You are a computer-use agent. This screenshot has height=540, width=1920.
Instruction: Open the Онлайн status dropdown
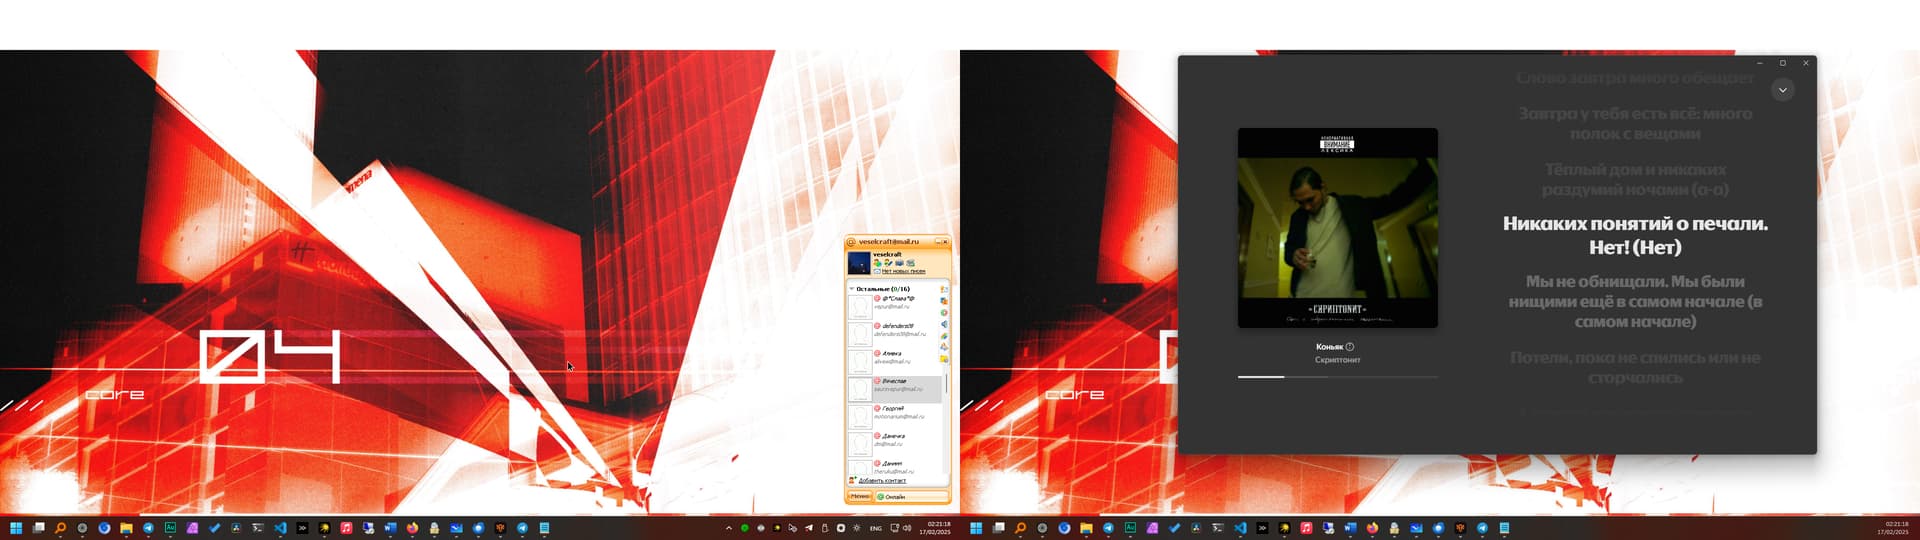point(911,496)
